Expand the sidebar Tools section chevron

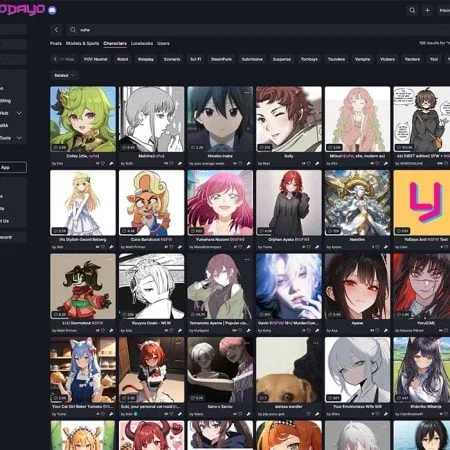[19, 138]
